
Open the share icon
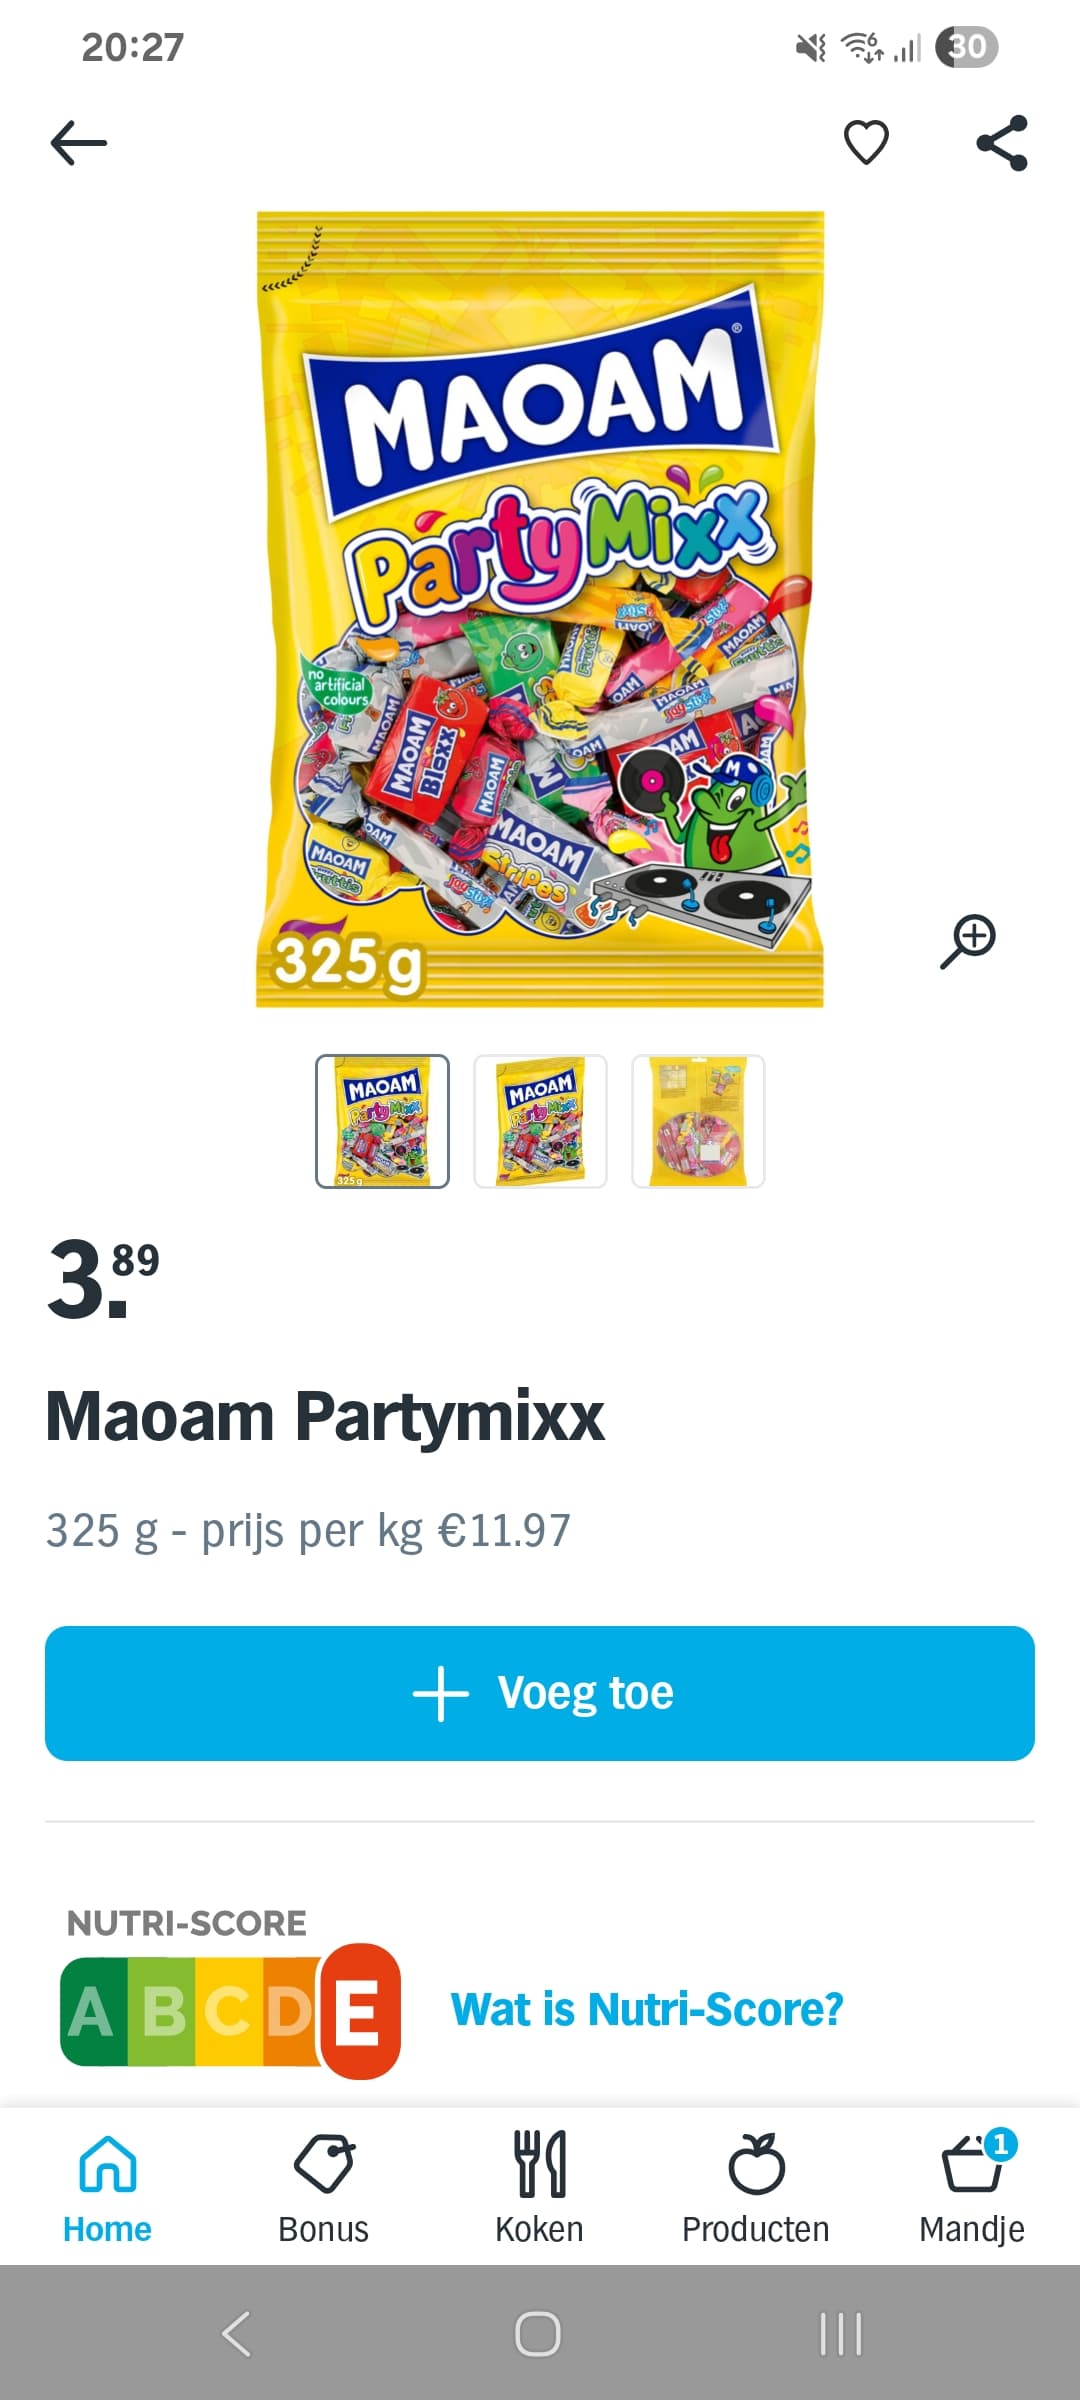pyautogui.click(x=1002, y=143)
